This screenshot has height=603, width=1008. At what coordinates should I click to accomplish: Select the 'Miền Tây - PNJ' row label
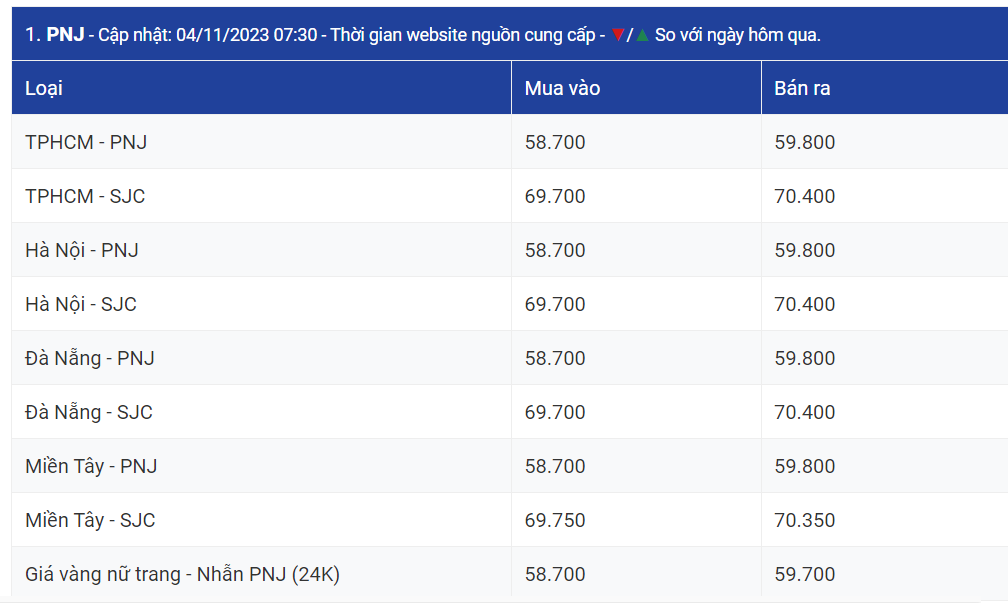91,466
